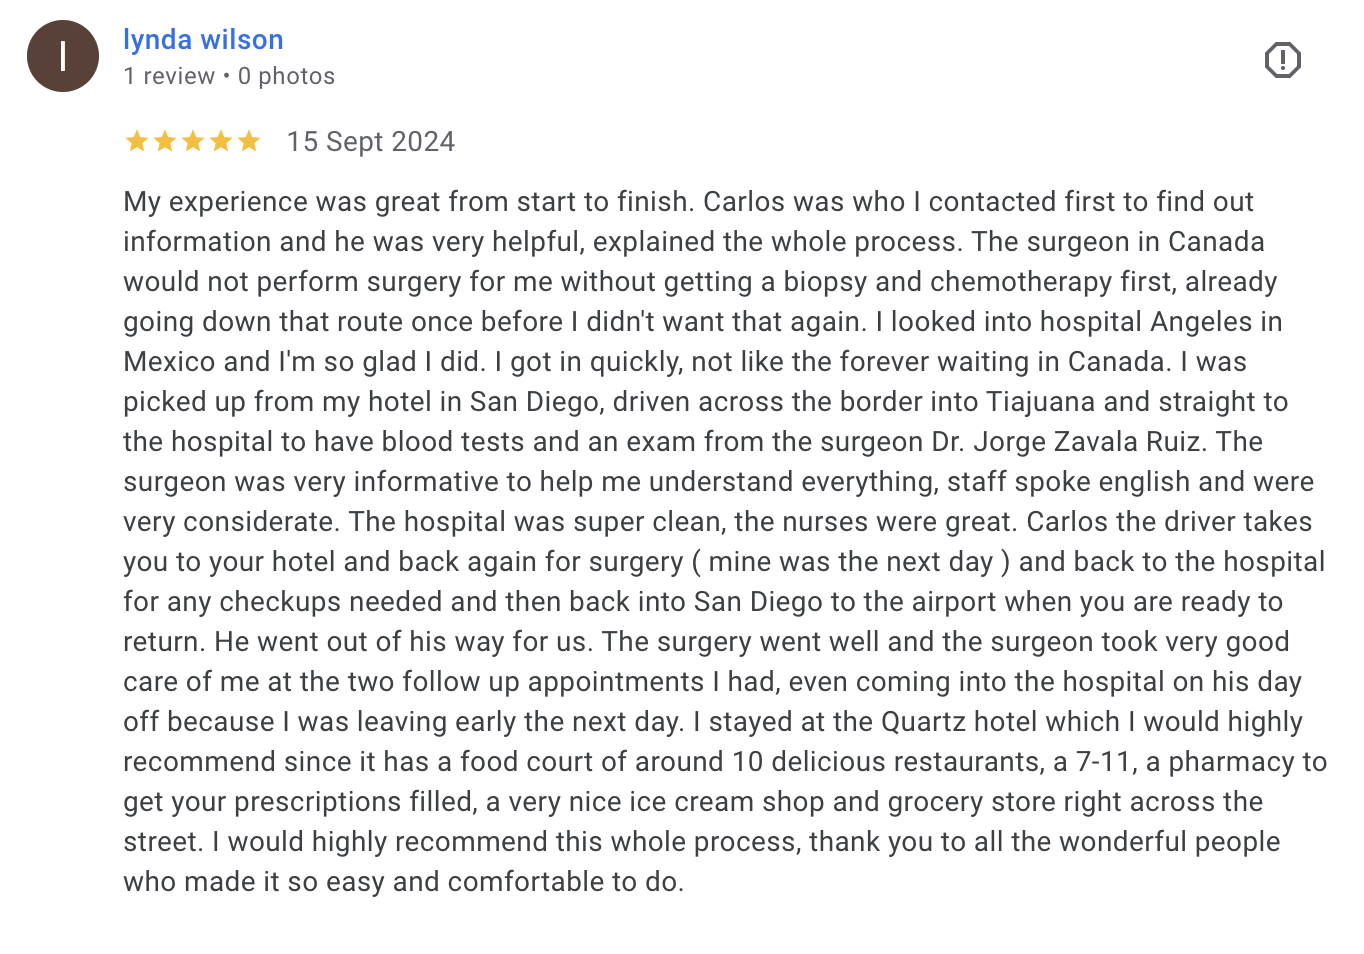Click the fifth rating star

click(249, 142)
